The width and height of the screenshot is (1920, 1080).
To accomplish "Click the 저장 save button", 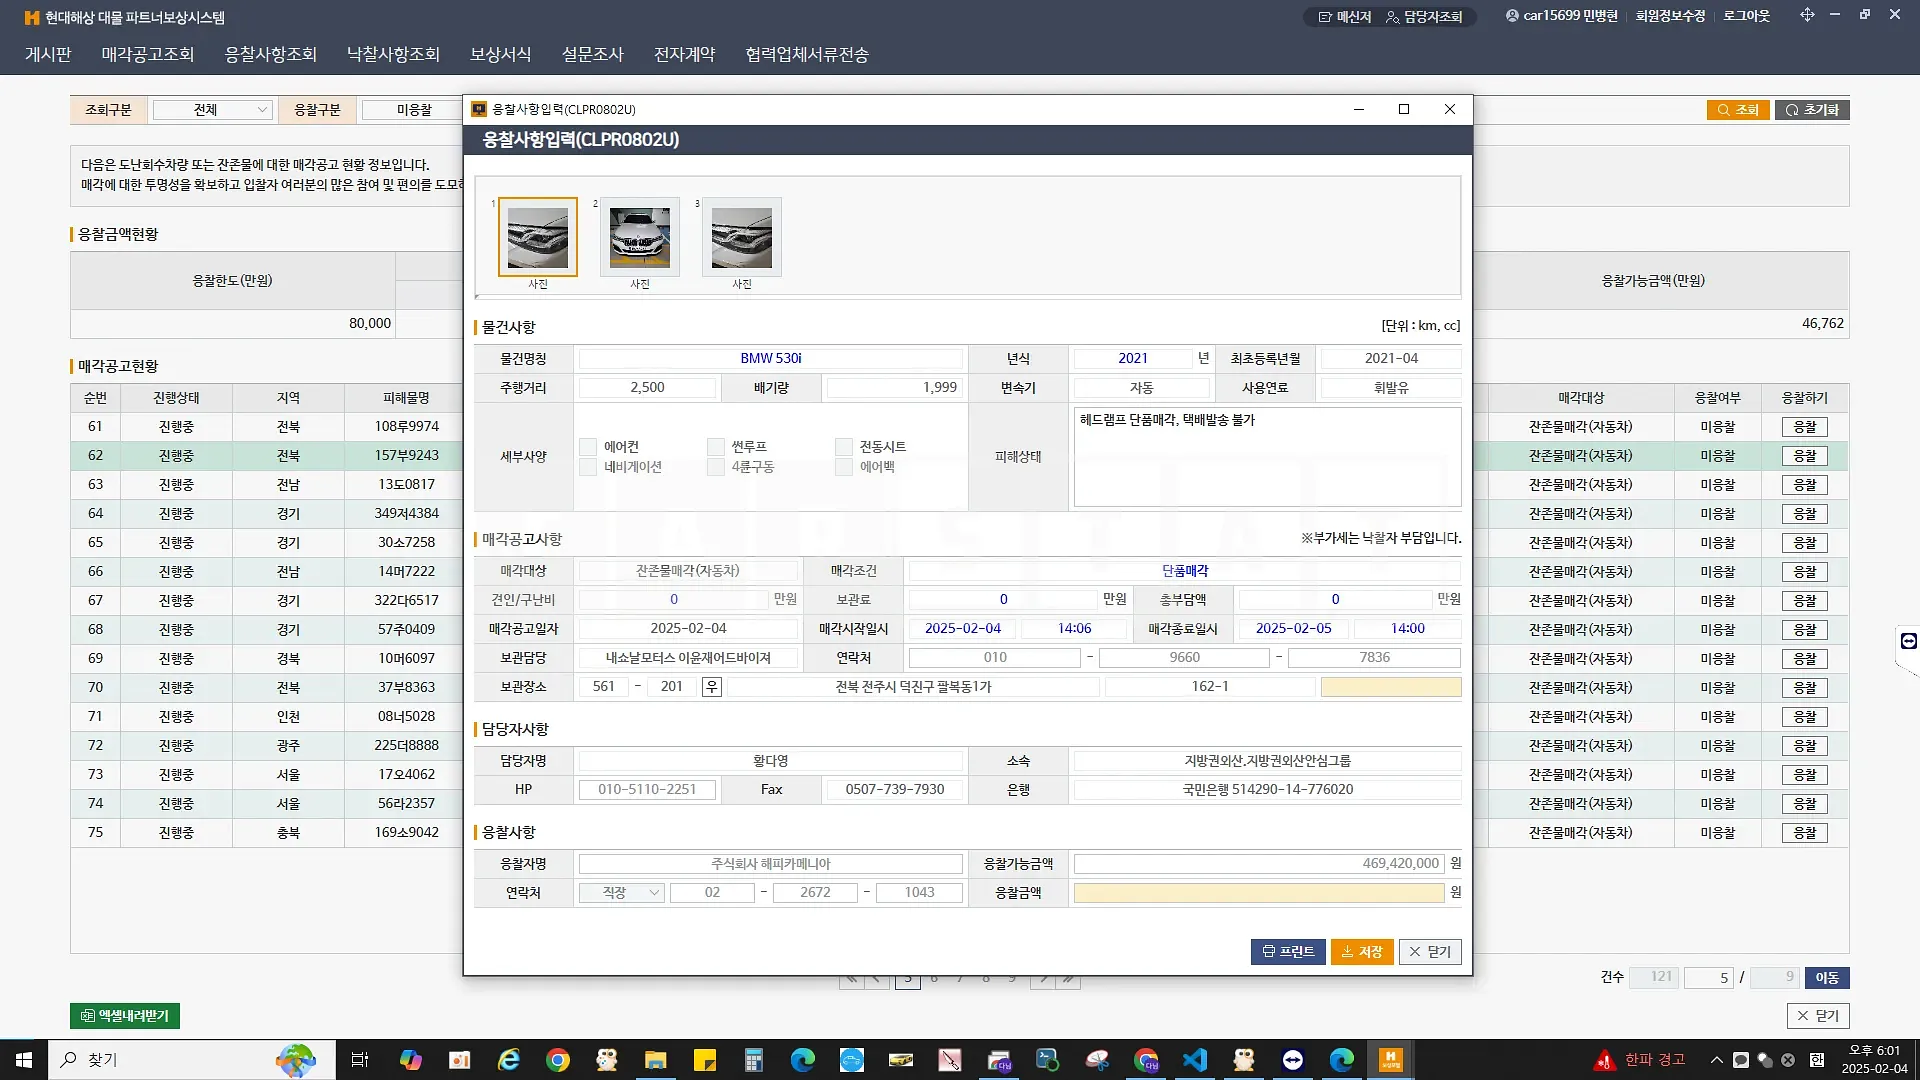I will [1362, 952].
